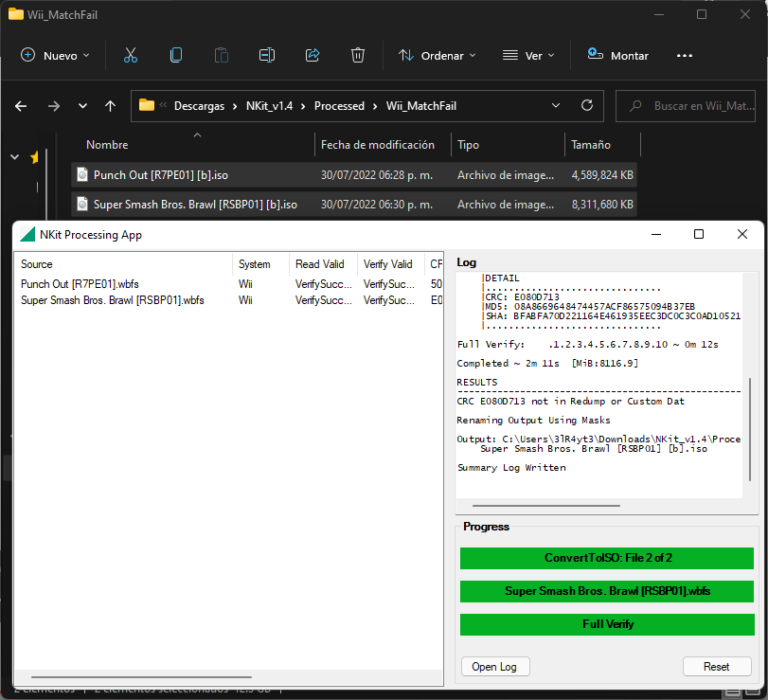
Task: Select the Processed breadcrumb segment
Action: click(x=339, y=105)
